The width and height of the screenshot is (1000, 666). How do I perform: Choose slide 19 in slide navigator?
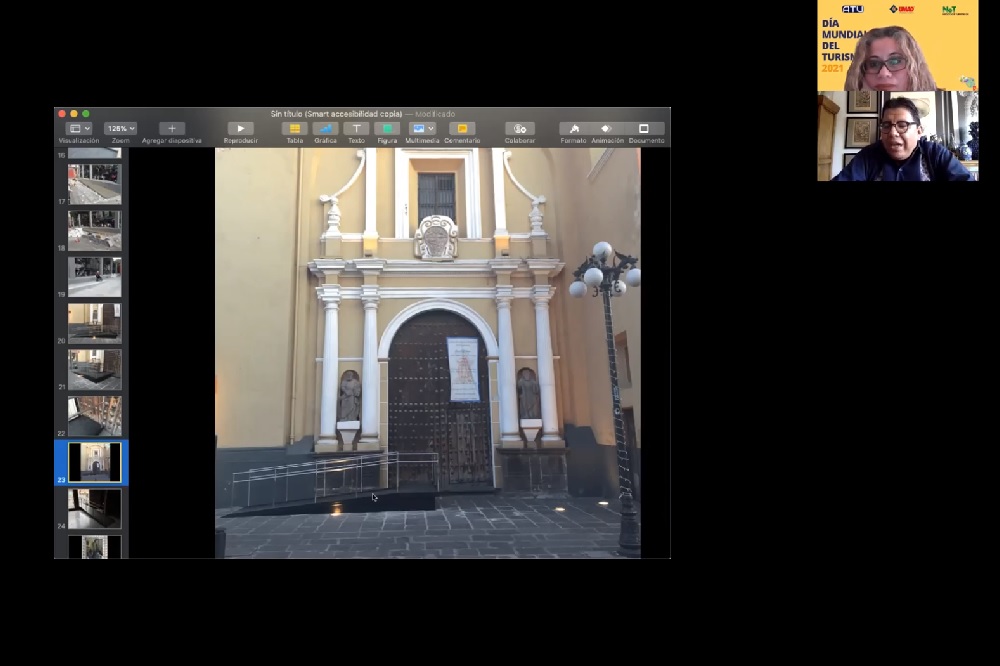[x=95, y=277]
